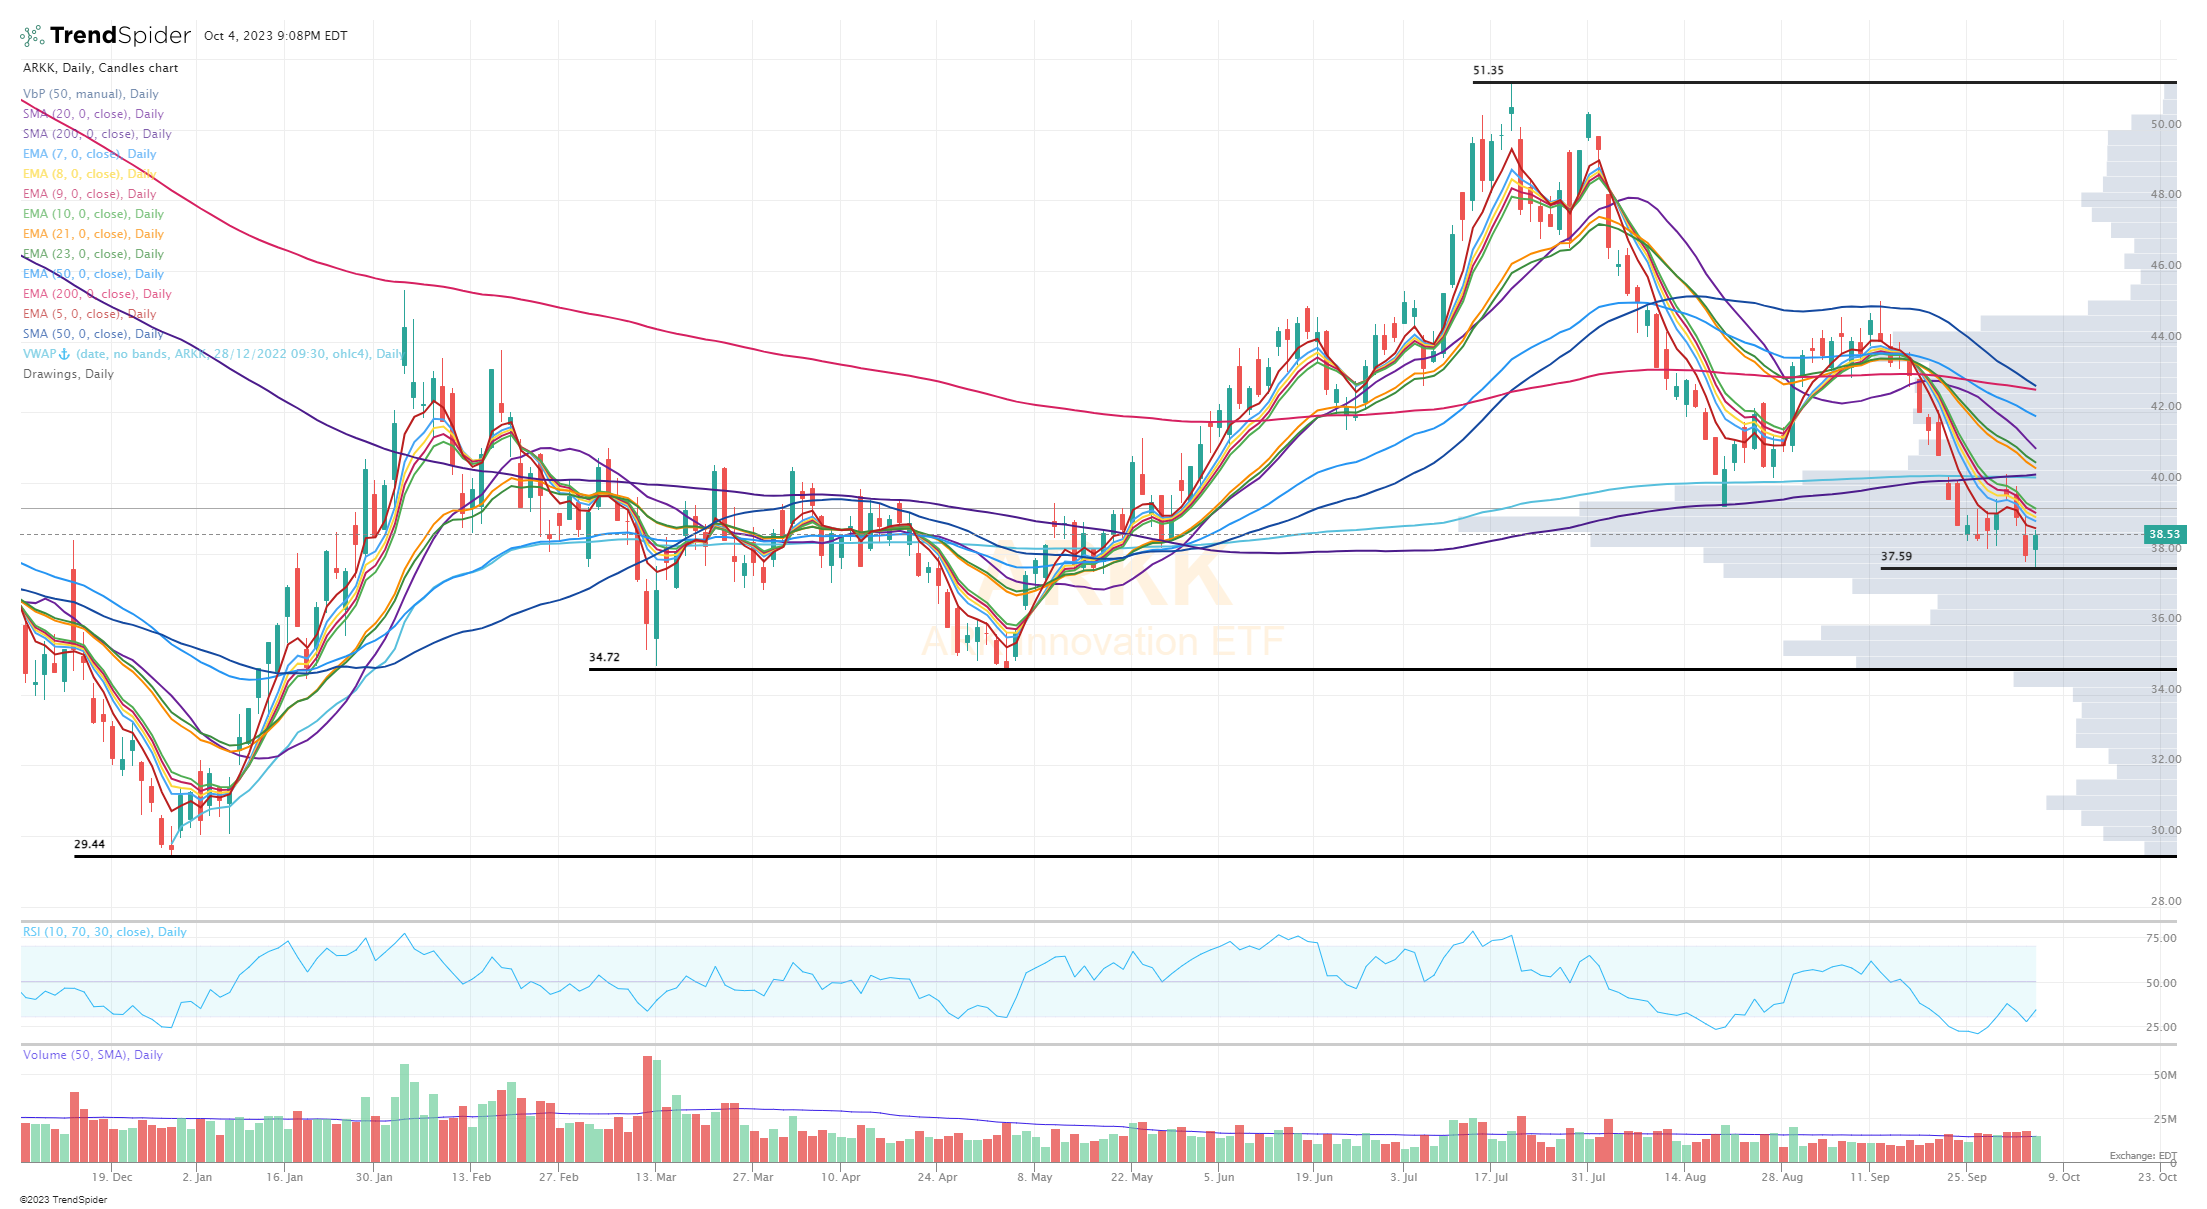Click 'ARKK, Daily, Candles chart' title
Image resolution: width=2207 pixels, height=1209 pixels.
pos(101,68)
